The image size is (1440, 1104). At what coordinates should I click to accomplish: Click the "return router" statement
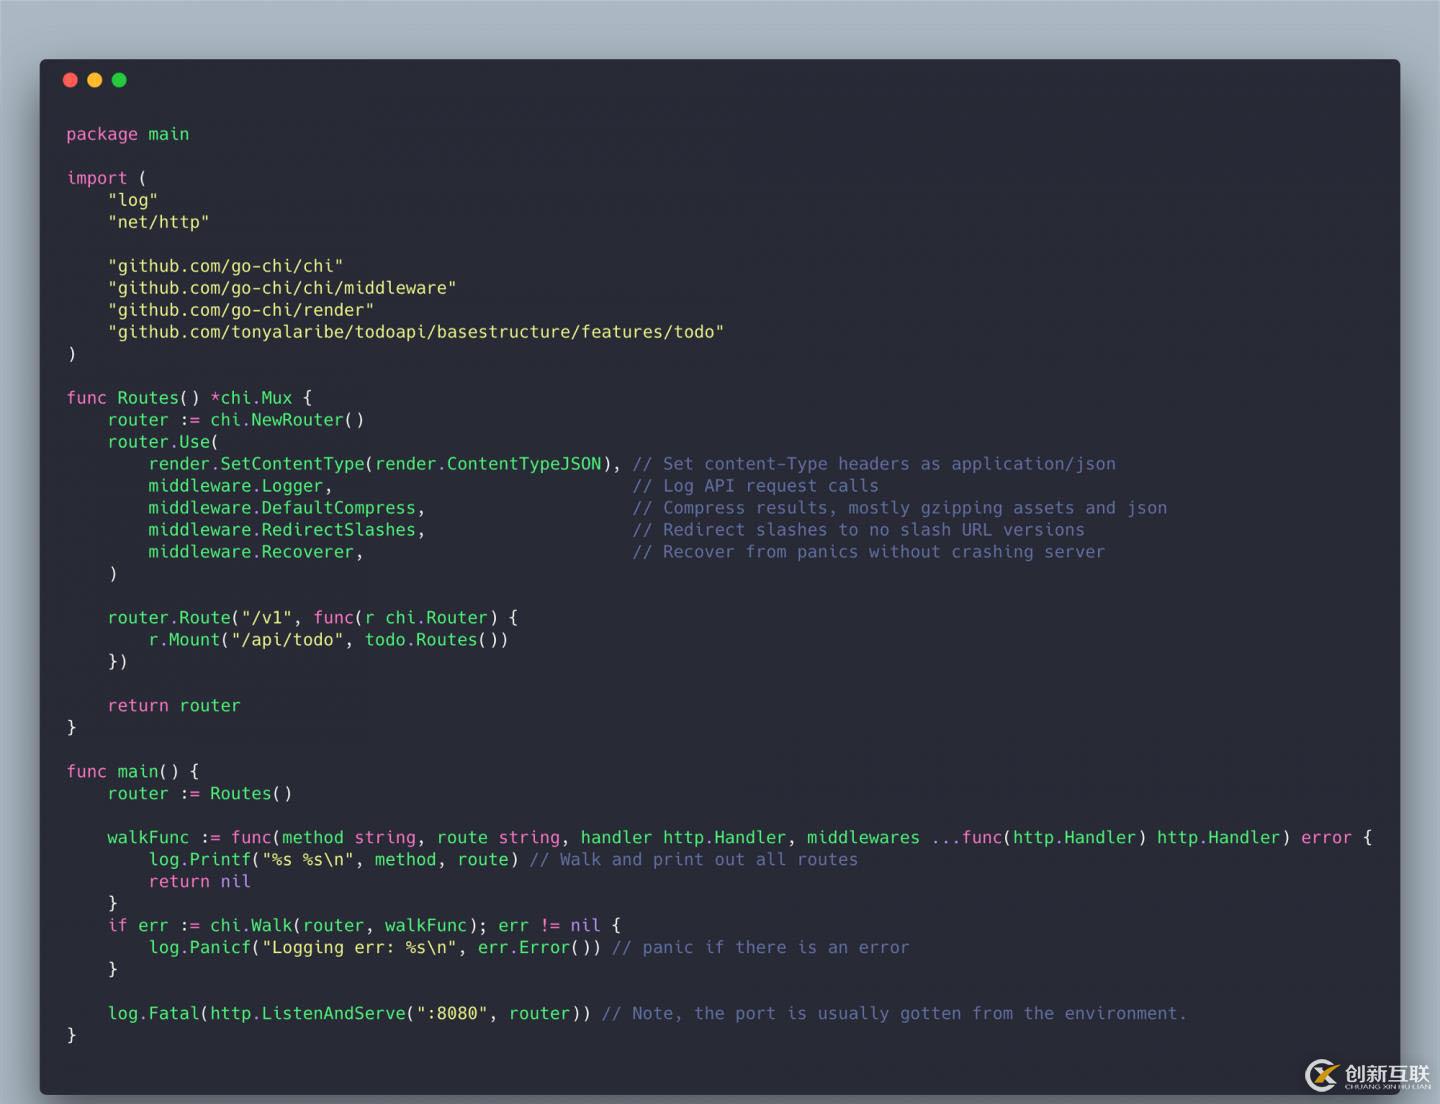pos(174,706)
